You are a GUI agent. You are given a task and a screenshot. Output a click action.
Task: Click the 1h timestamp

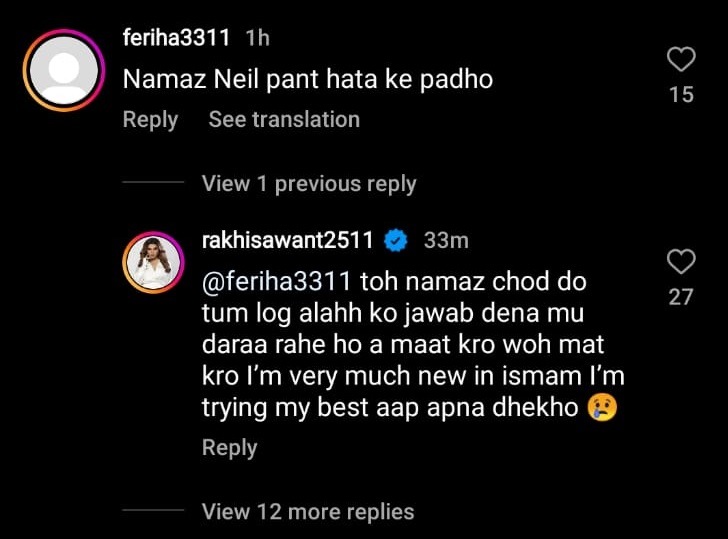[257, 38]
